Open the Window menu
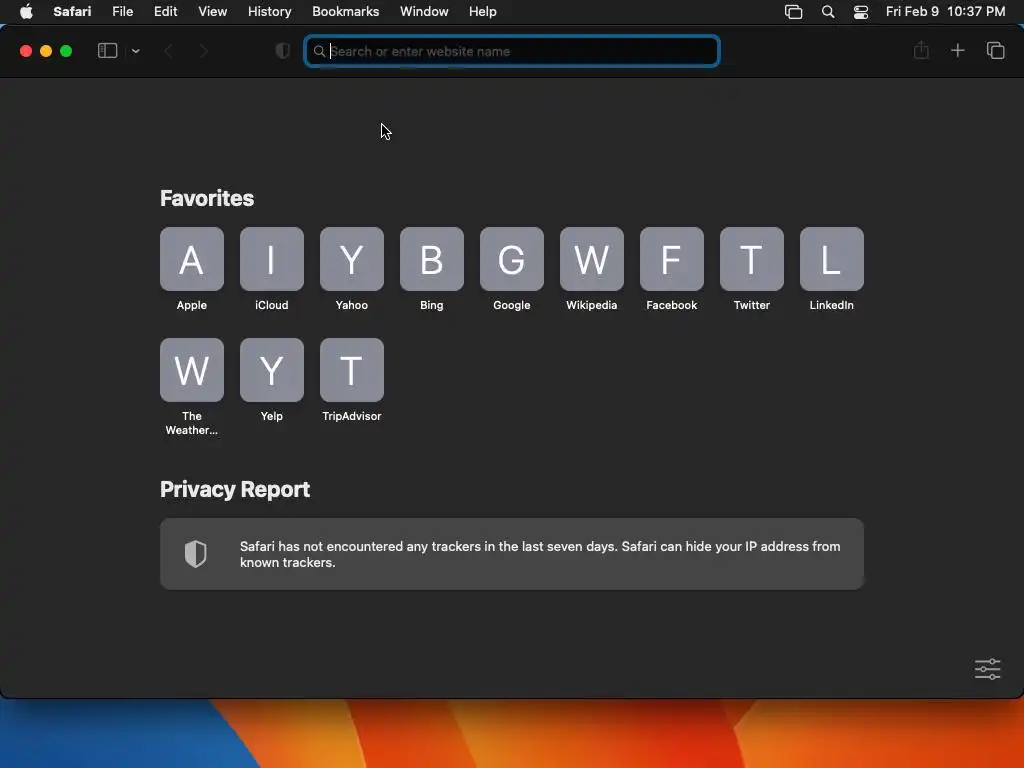 coord(424,12)
